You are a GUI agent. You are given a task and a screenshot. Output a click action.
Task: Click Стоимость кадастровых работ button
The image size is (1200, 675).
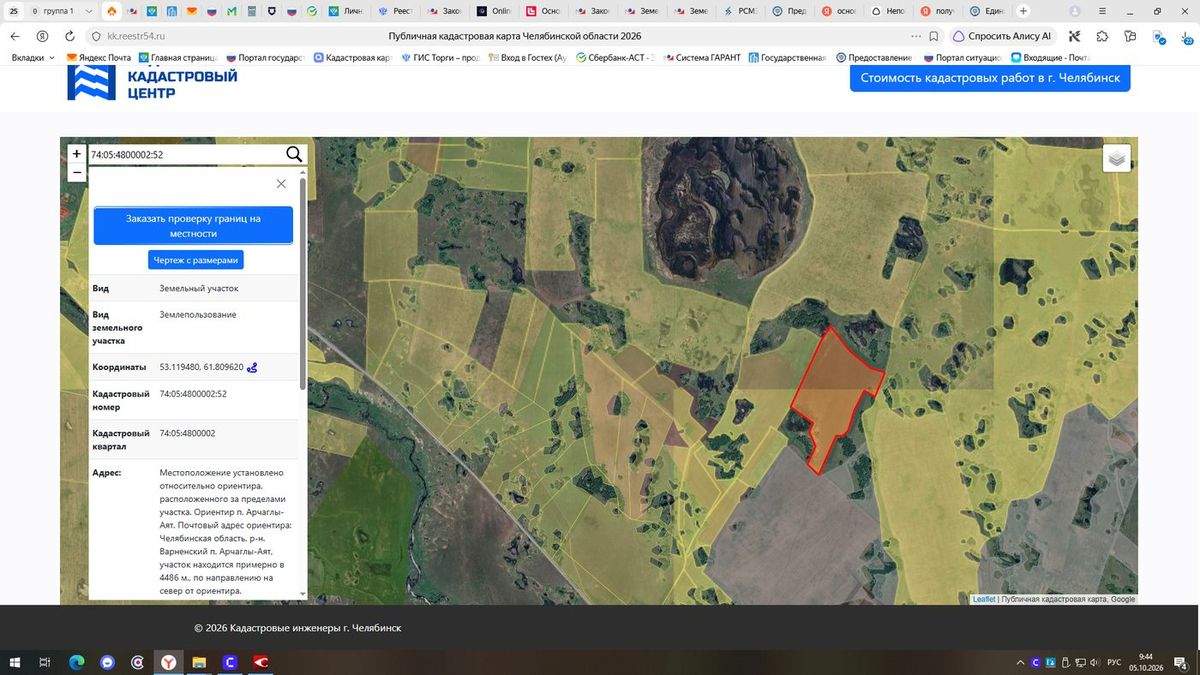[x=990, y=78]
